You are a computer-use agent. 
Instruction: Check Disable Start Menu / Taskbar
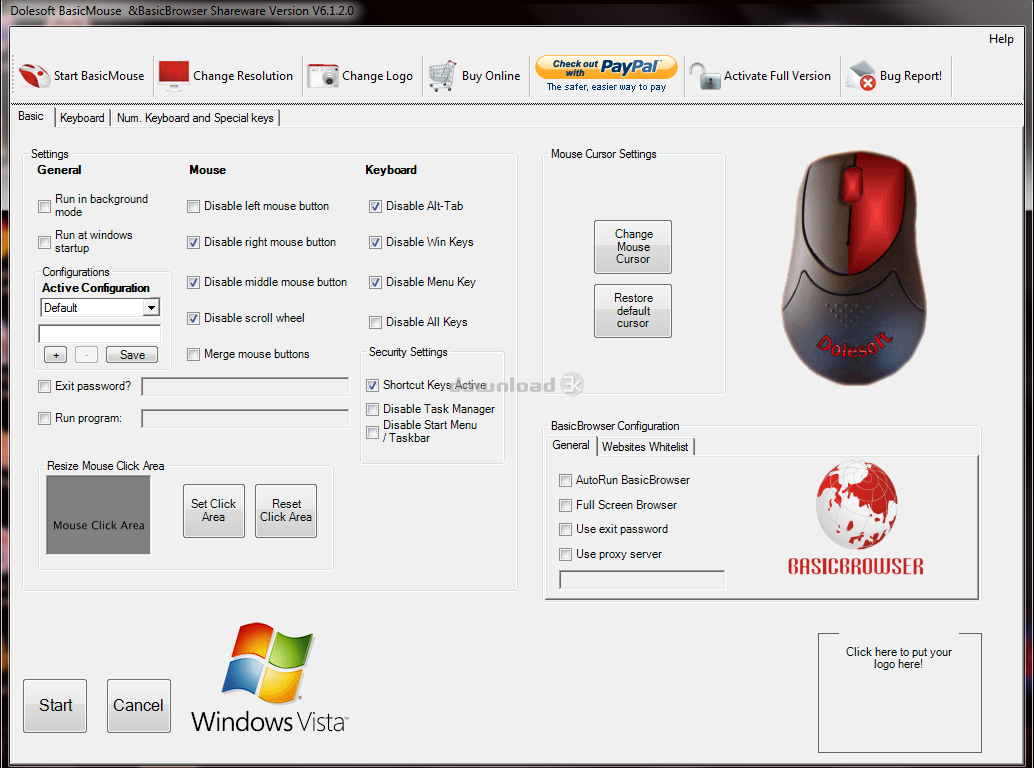[373, 432]
